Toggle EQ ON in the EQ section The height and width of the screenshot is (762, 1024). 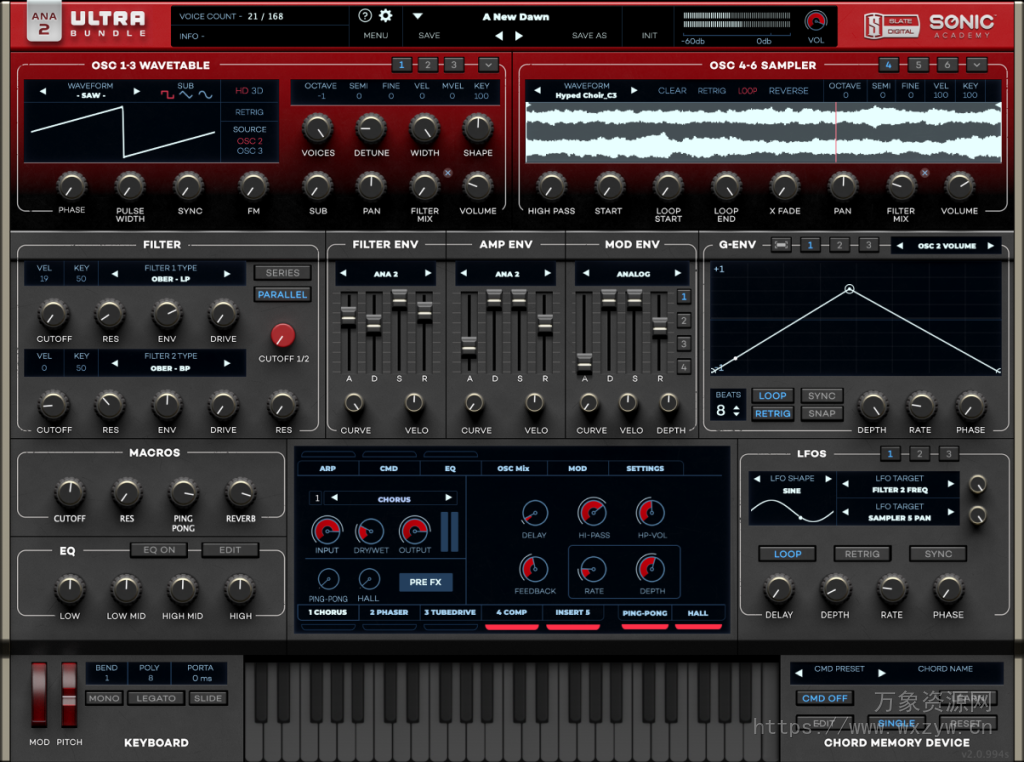pyautogui.click(x=158, y=549)
